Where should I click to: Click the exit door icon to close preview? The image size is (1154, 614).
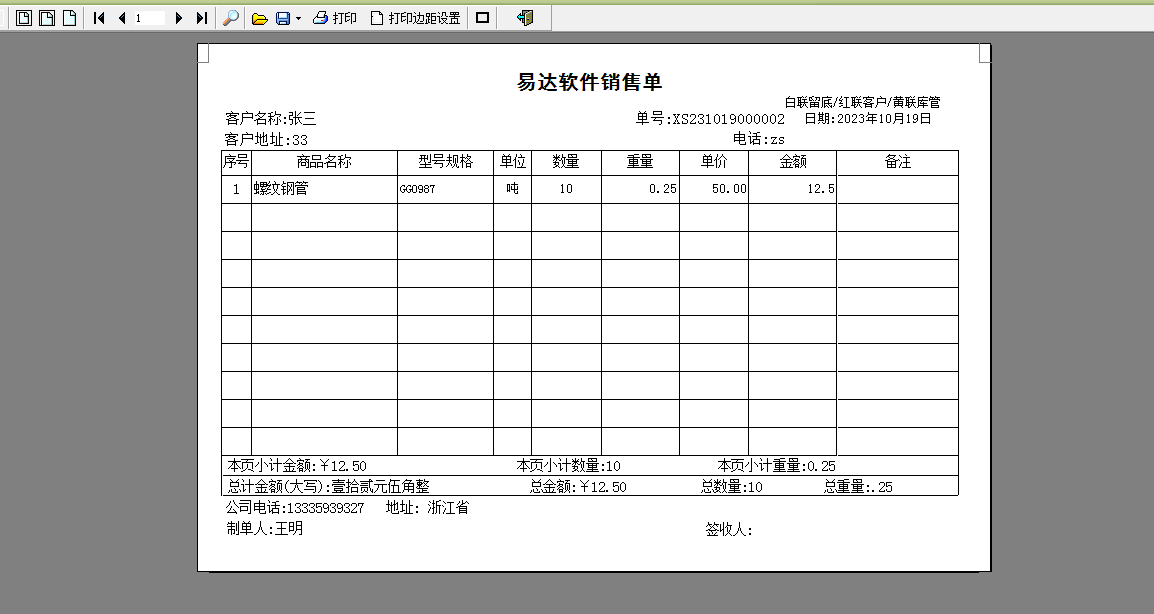523,17
